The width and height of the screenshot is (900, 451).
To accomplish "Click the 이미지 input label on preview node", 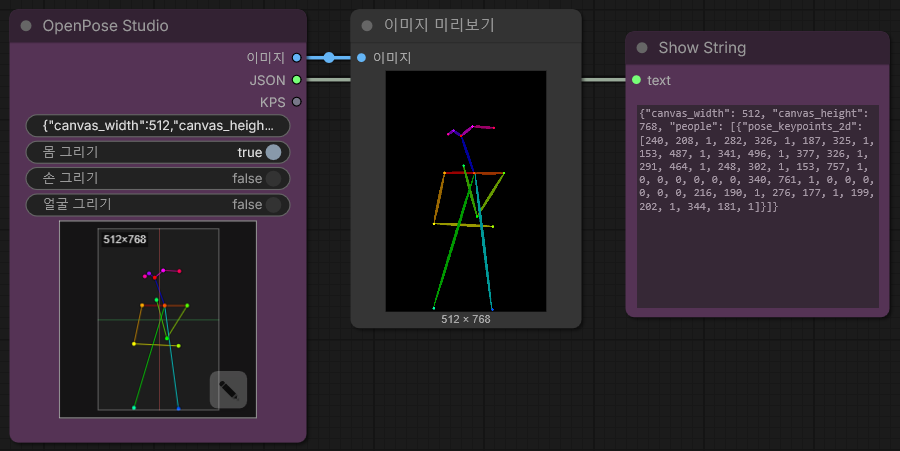I will coord(392,57).
